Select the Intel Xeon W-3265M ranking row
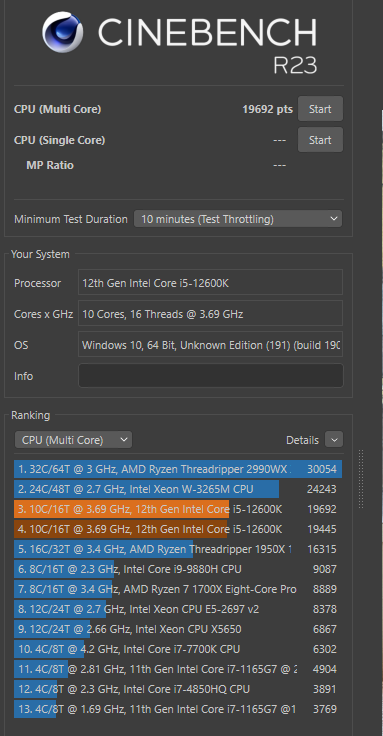The height and width of the screenshot is (736, 383). [x=178, y=490]
